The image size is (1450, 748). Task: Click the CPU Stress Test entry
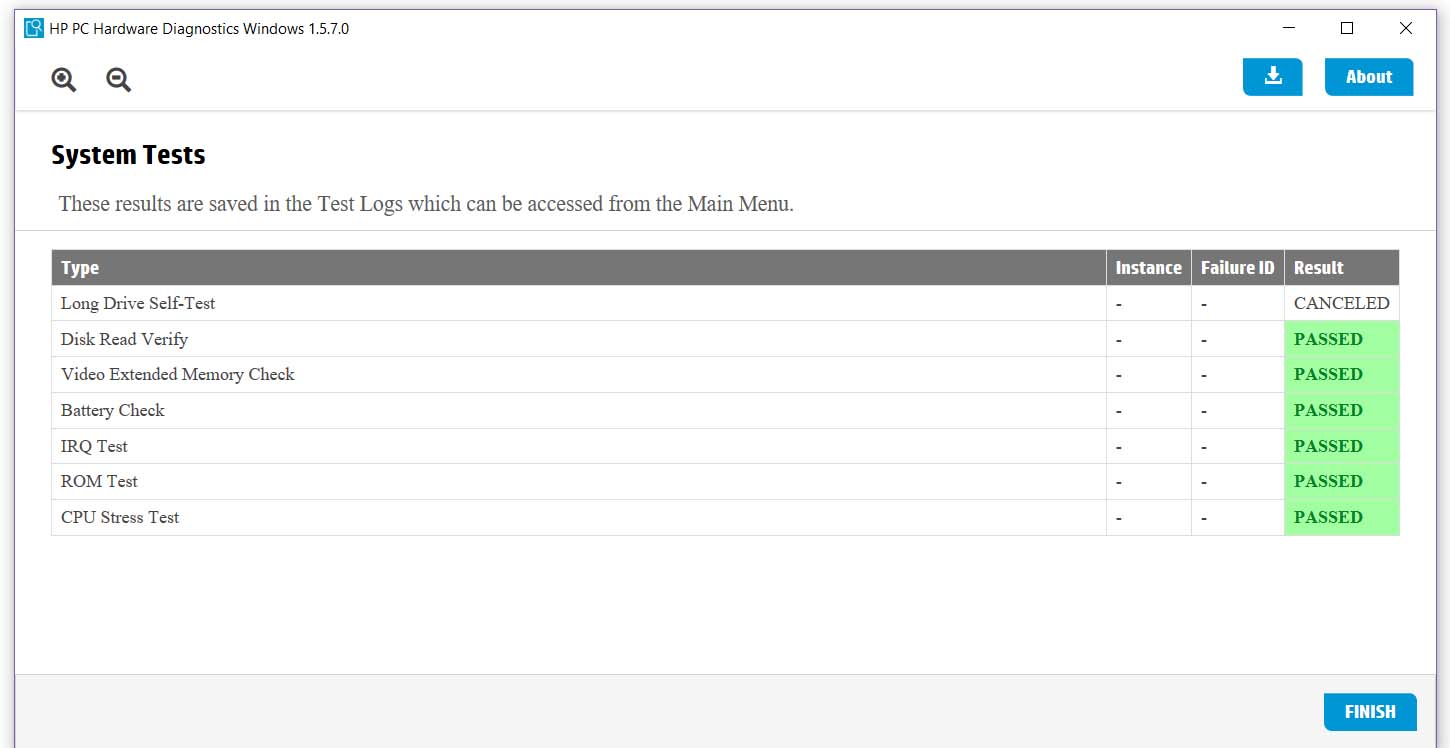pyautogui.click(x=120, y=517)
